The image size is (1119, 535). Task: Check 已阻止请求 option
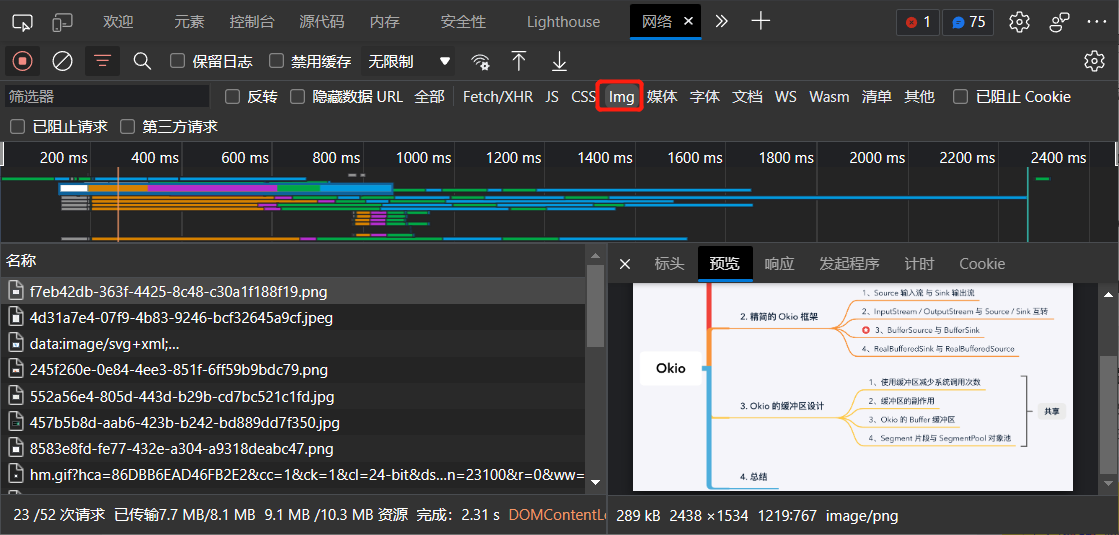(x=18, y=127)
